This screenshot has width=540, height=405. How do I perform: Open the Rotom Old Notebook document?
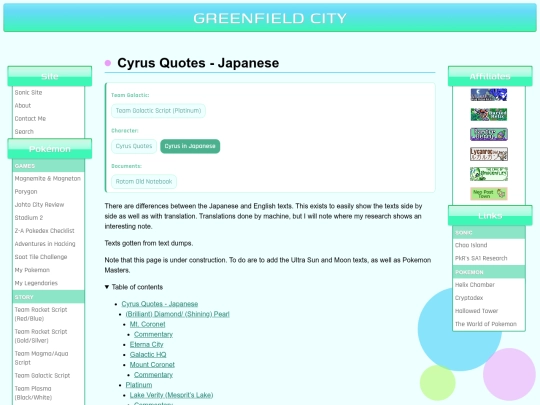144,181
